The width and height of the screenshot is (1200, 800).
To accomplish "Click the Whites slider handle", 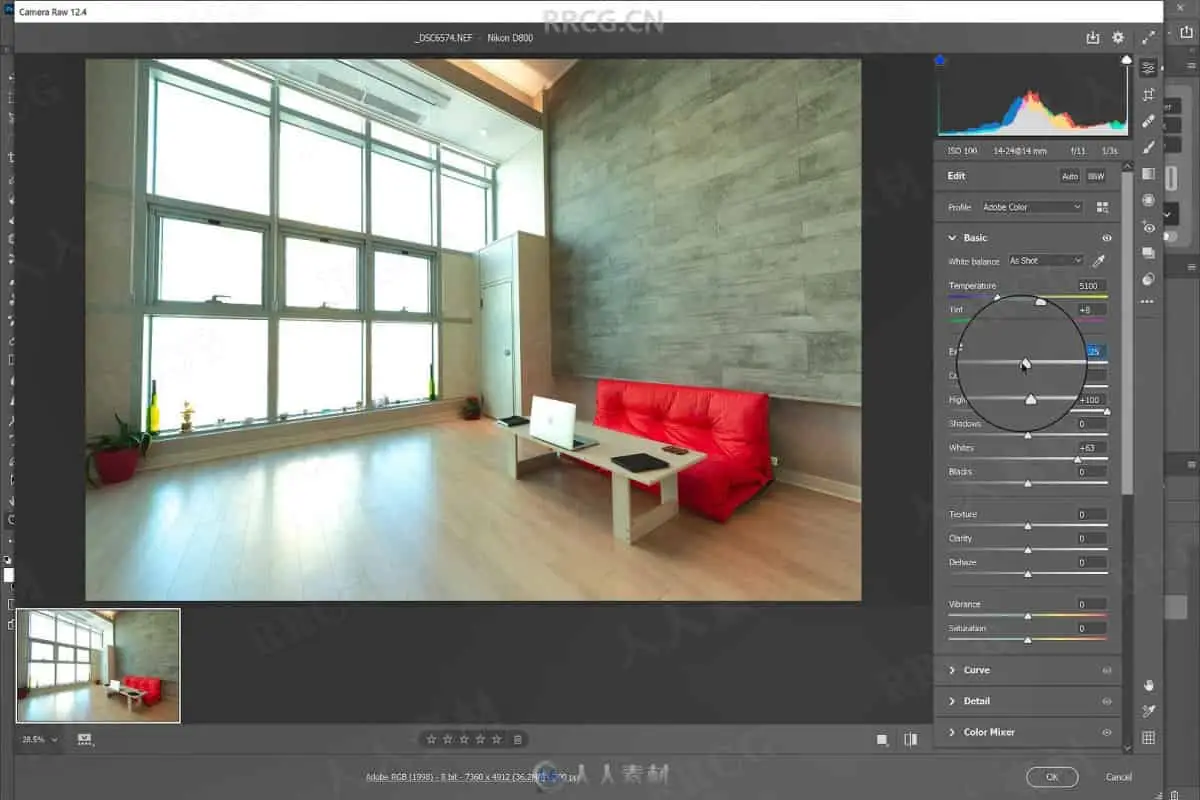I will (1077, 459).
